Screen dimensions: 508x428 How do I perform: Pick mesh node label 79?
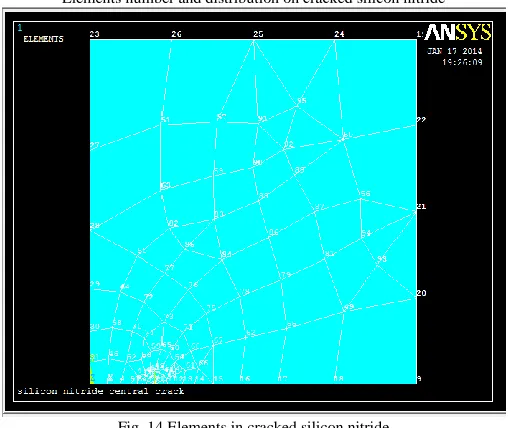(286, 275)
